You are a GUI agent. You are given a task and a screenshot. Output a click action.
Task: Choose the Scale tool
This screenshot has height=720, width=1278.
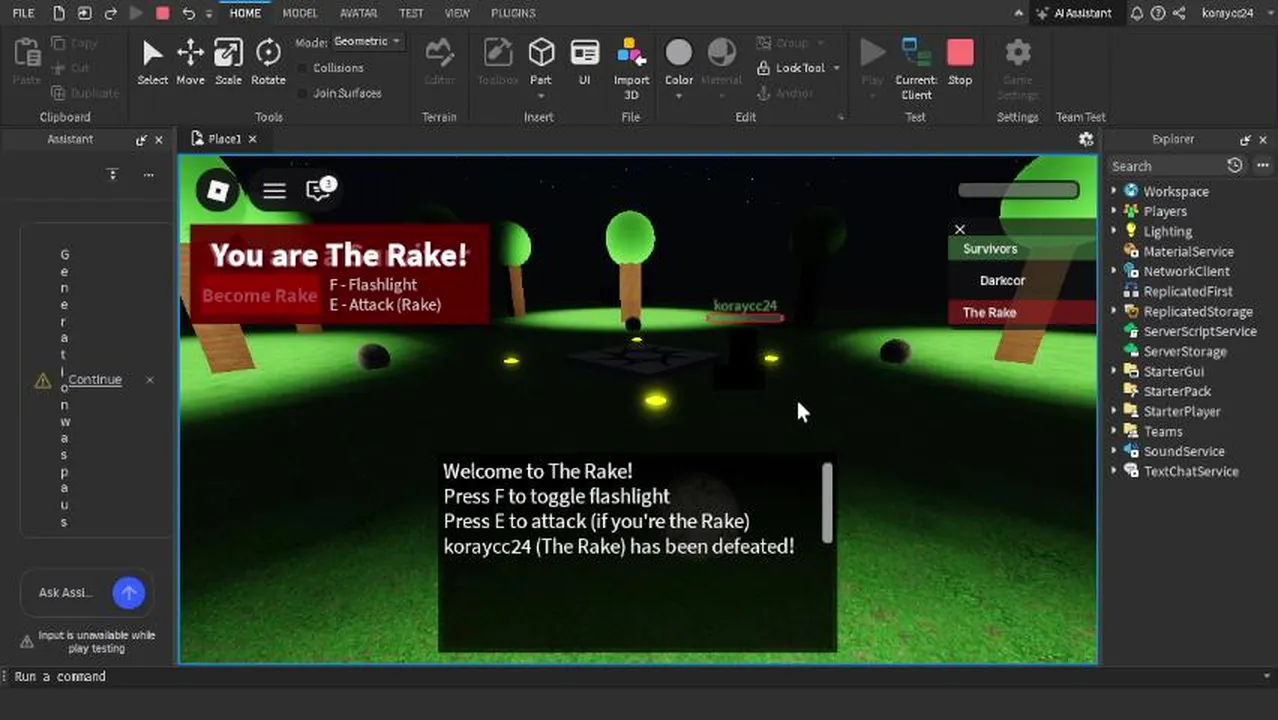pyautogui.click(x=228, y=62)
